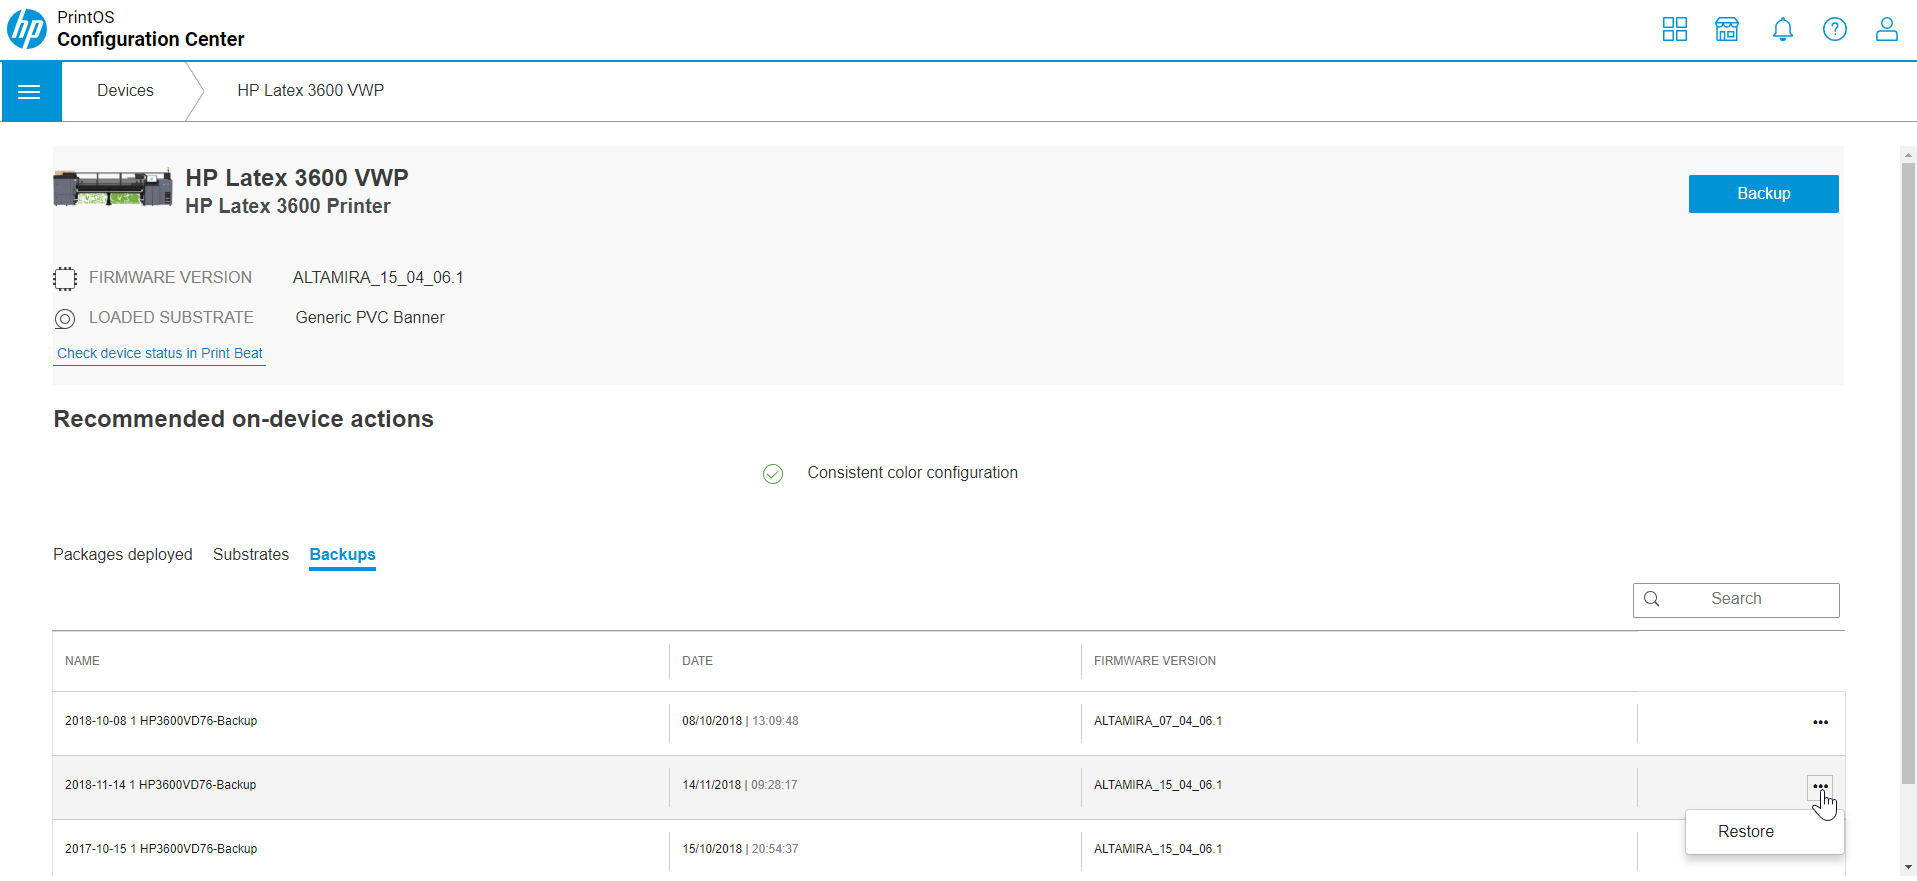The height and width of the screenshot is (881, 1917).
Task: Open the applications grid icon
Action: click(1675, 29)
